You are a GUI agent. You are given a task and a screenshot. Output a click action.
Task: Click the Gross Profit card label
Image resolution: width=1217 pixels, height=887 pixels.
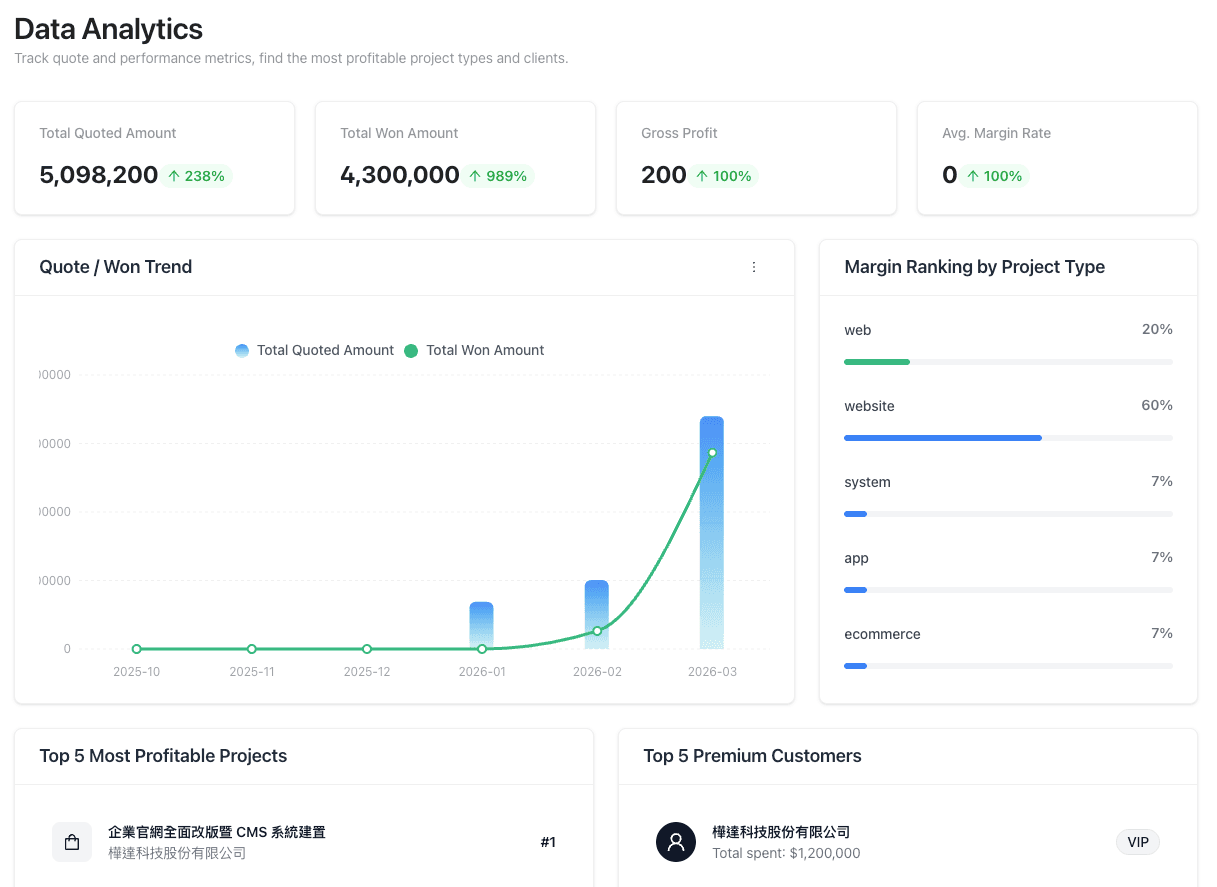coord(679,133)
